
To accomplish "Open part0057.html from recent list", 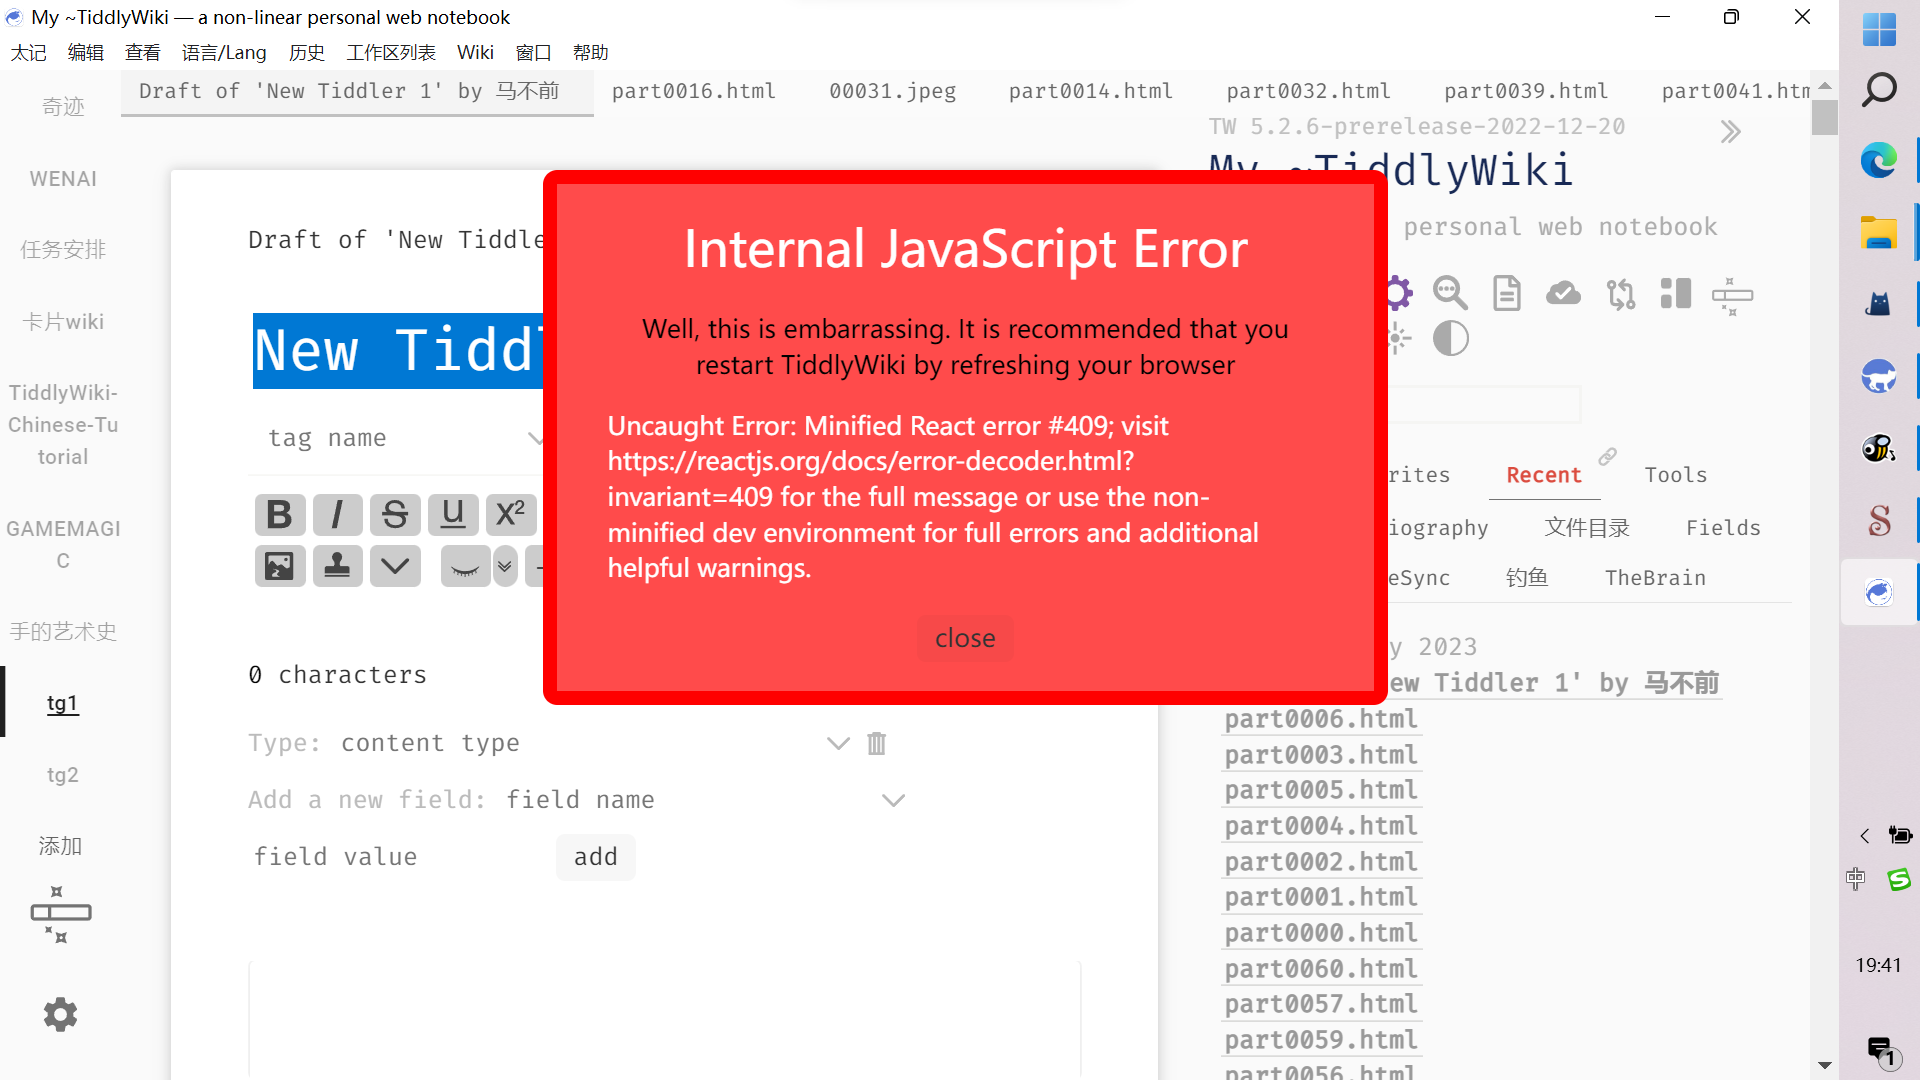I will (x=1321, y=1004).
